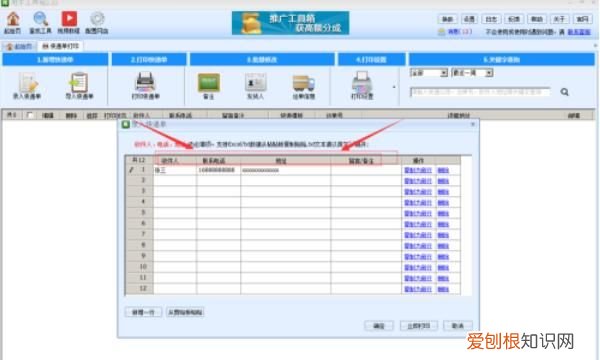Click the copy-row link in row 10
The width and height of the screenshot is (600, 360).
(x=418, y=268)
